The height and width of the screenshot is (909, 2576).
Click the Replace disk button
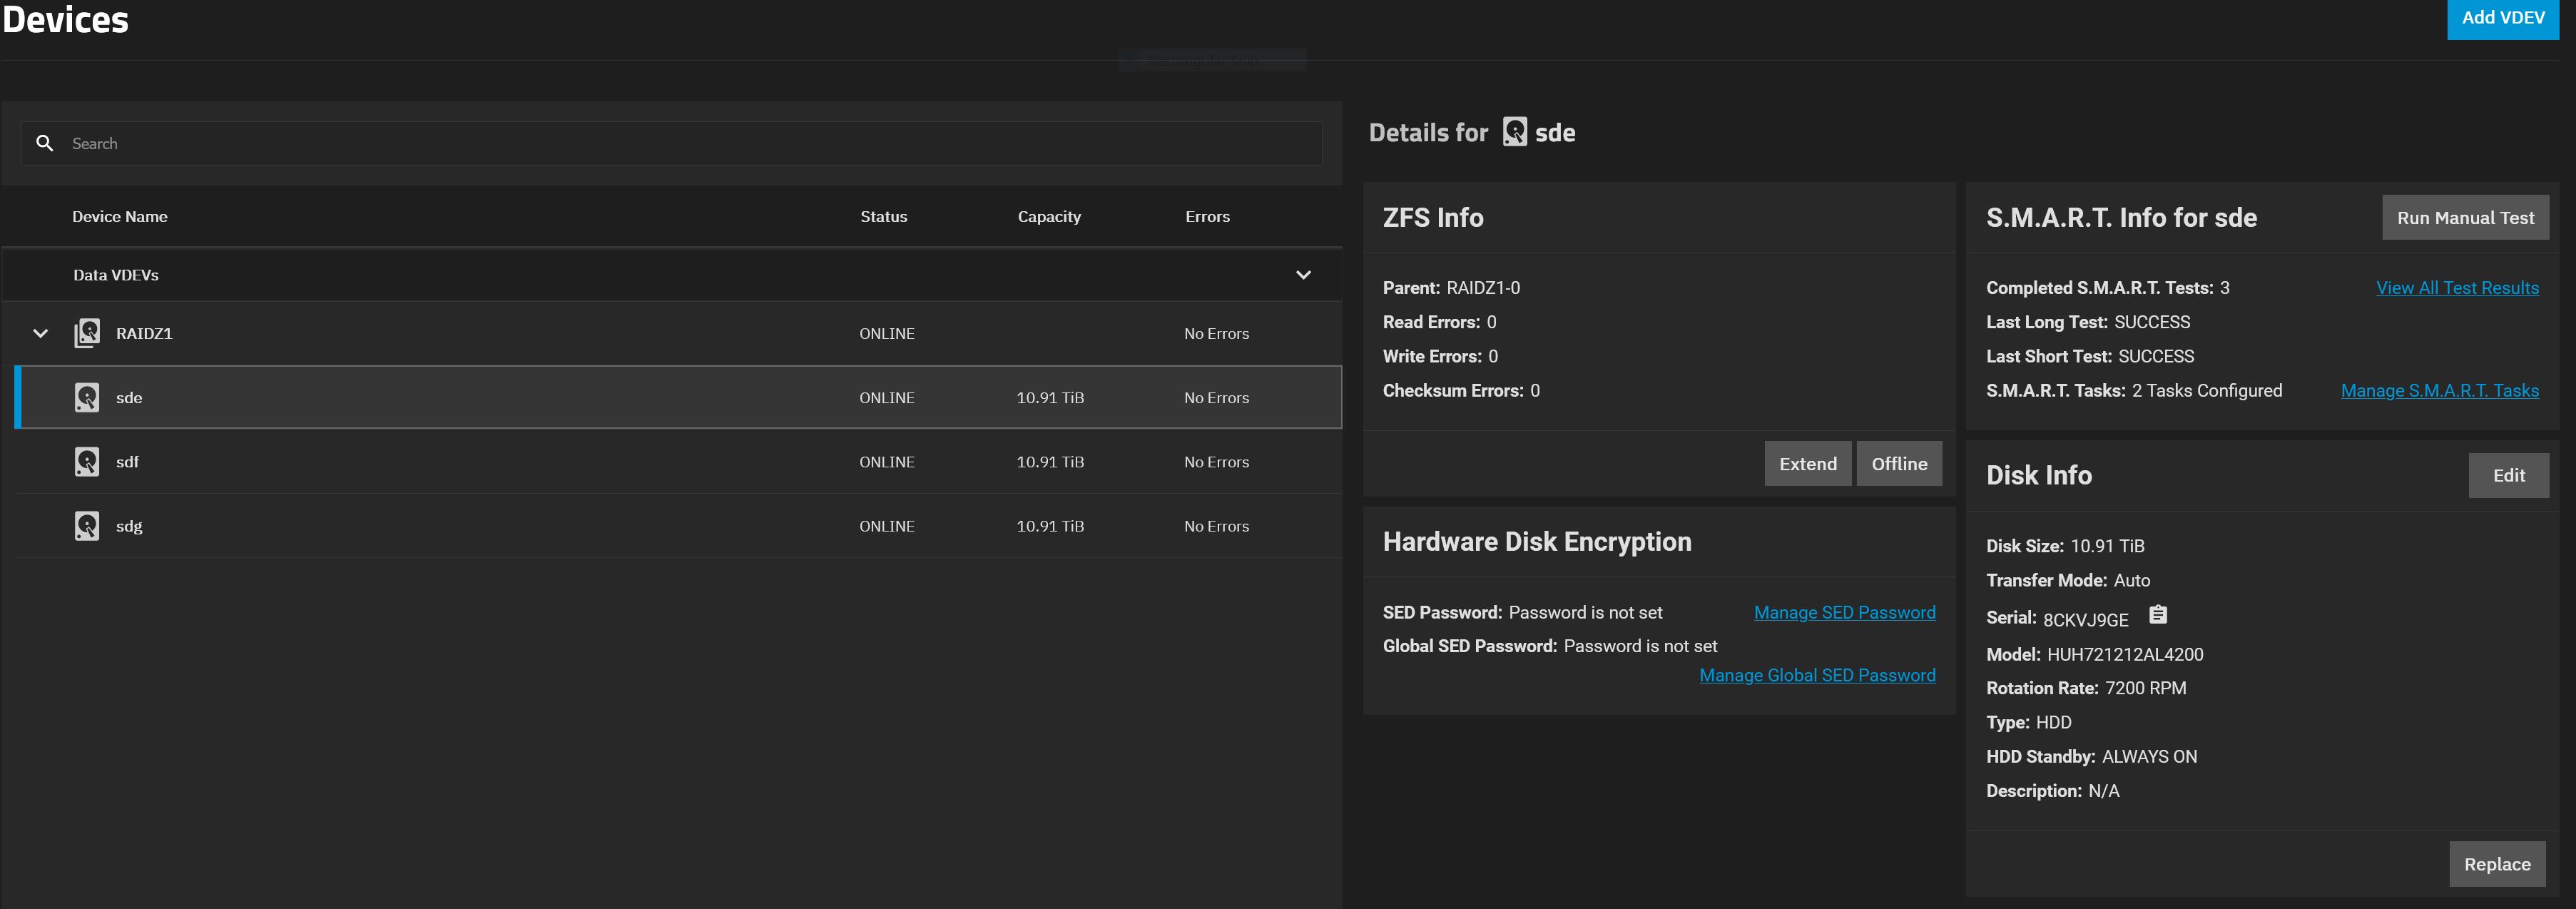click(x=2496, y=864)
